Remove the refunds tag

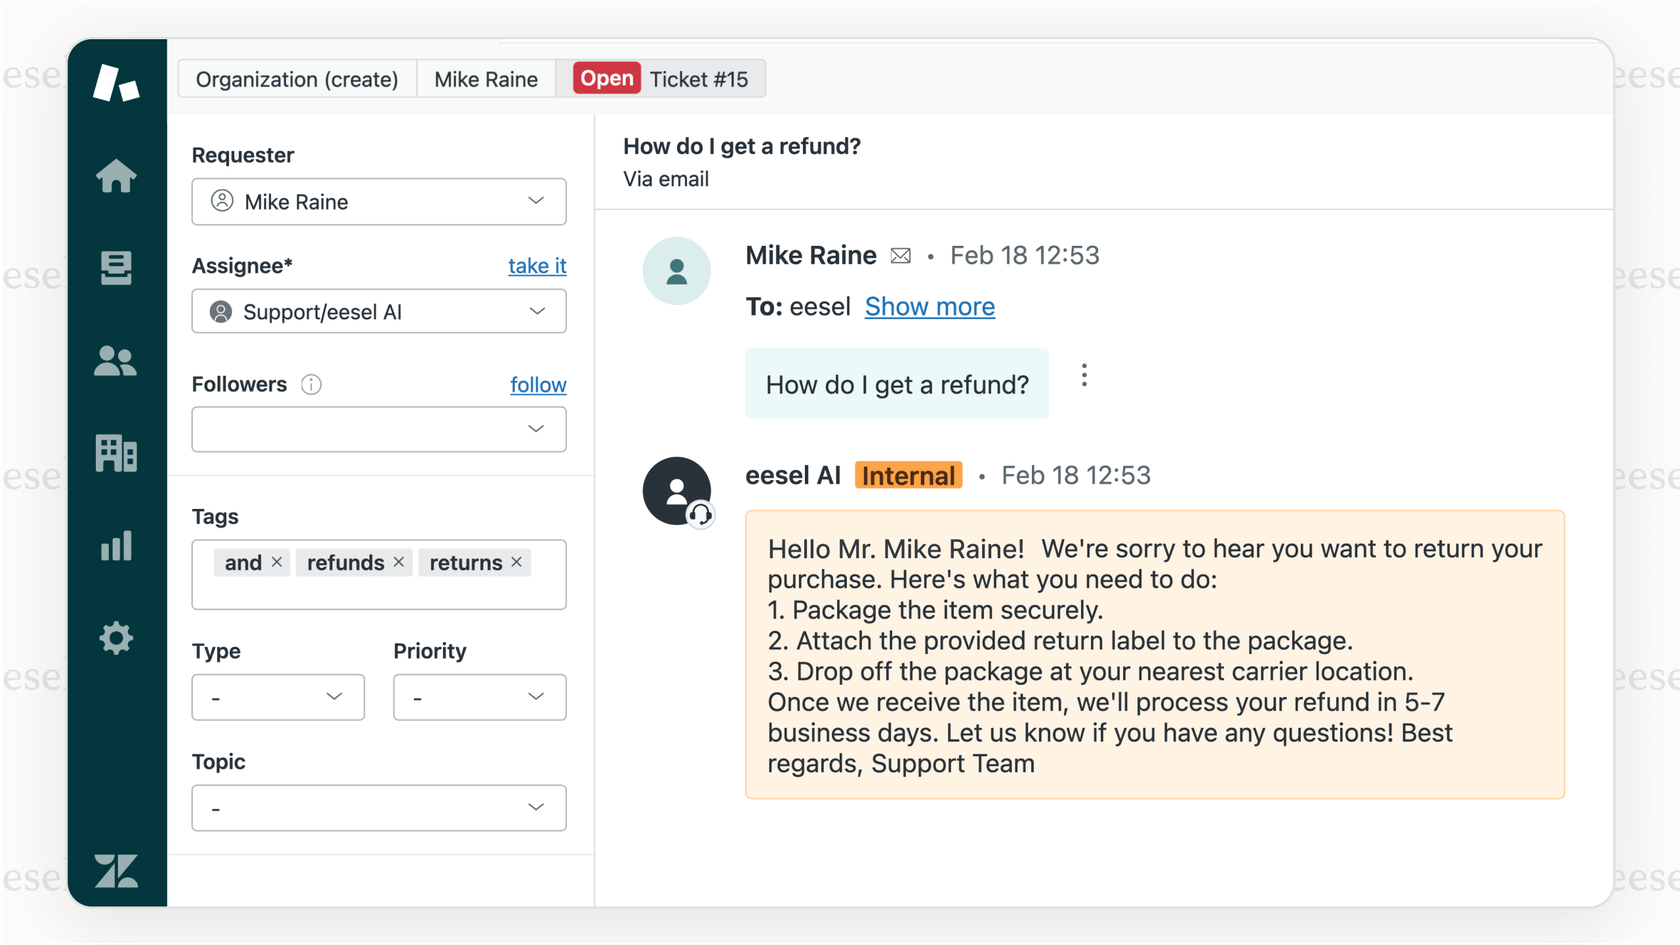click(398, 562)
